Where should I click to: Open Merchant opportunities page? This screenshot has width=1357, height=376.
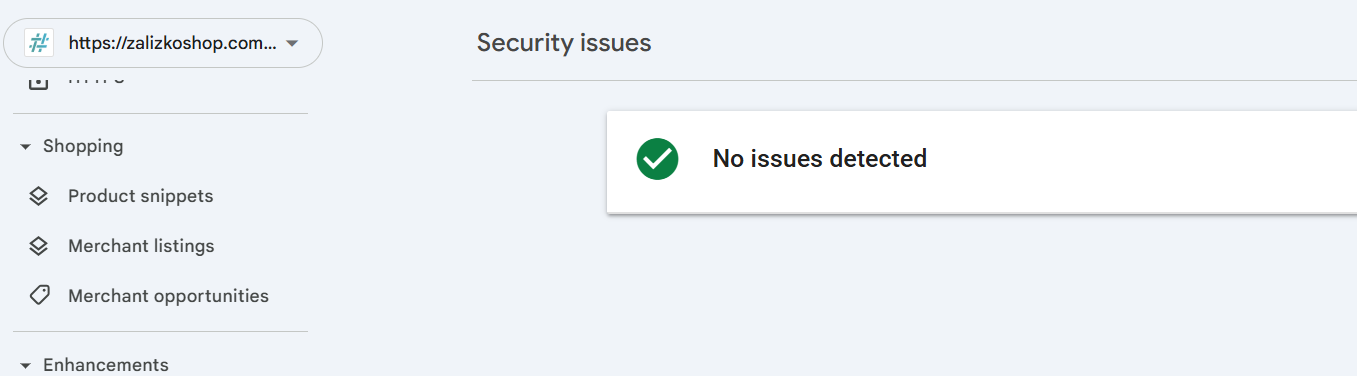[168, 296]
